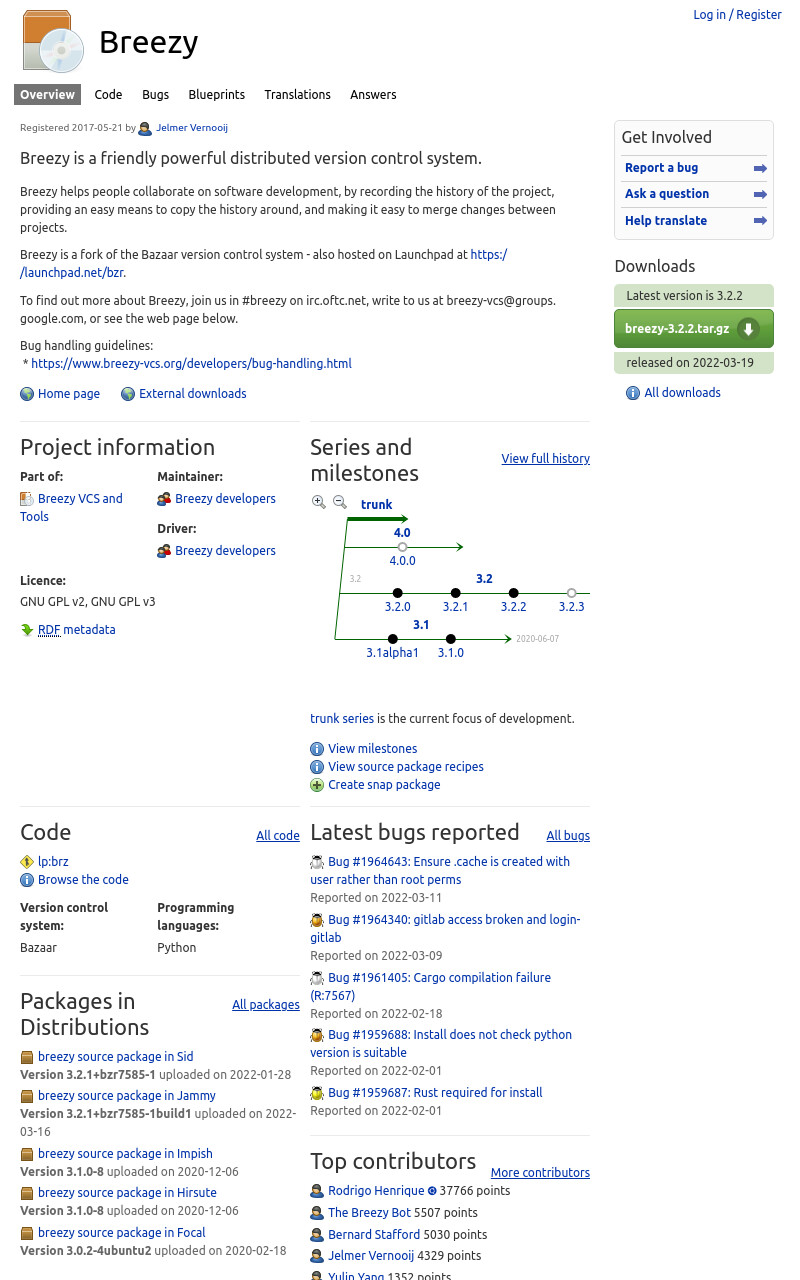Switch to the Overview tab
Image resolution: width=800 pixels, height=1280 pixels.
(47, 95)
